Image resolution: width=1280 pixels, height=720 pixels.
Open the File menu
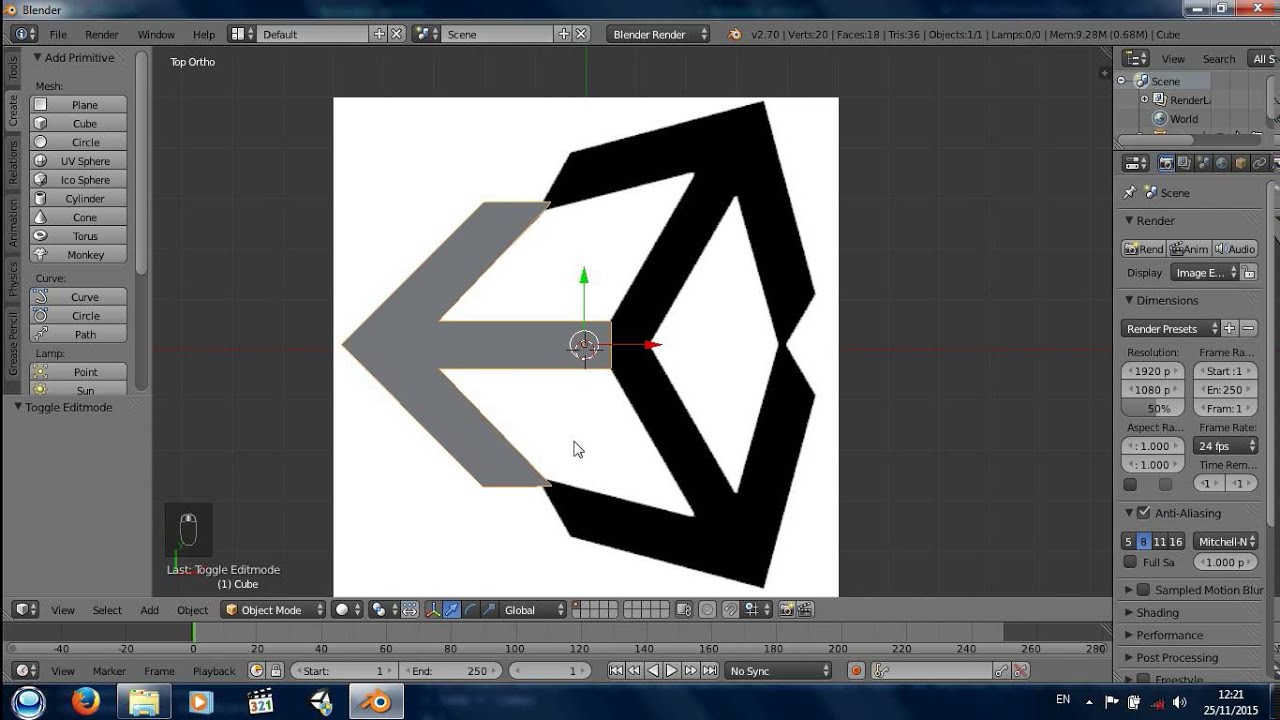(58, 34)
